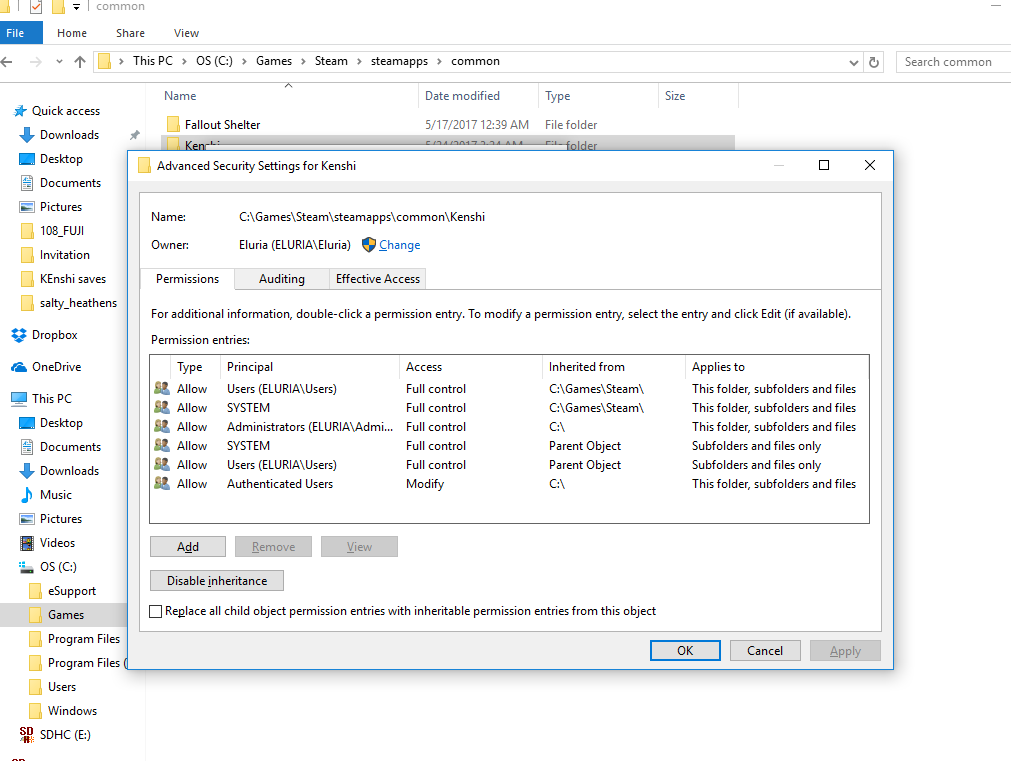The width and height of the screenshot is (1011, 761).
Task: Select the OS (C:) drive icon
Action: click(26, 567)
